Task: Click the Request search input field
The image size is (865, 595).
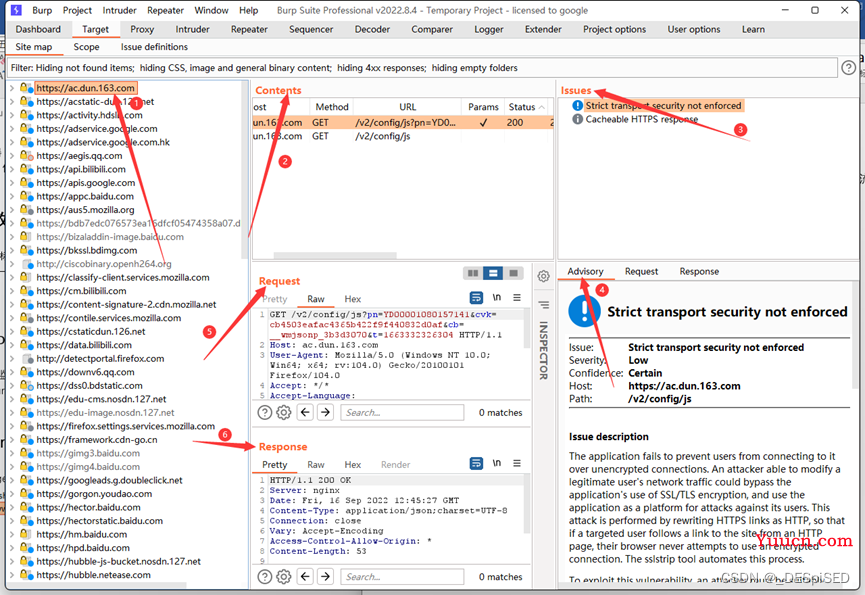Action: (x=402, y=412)
